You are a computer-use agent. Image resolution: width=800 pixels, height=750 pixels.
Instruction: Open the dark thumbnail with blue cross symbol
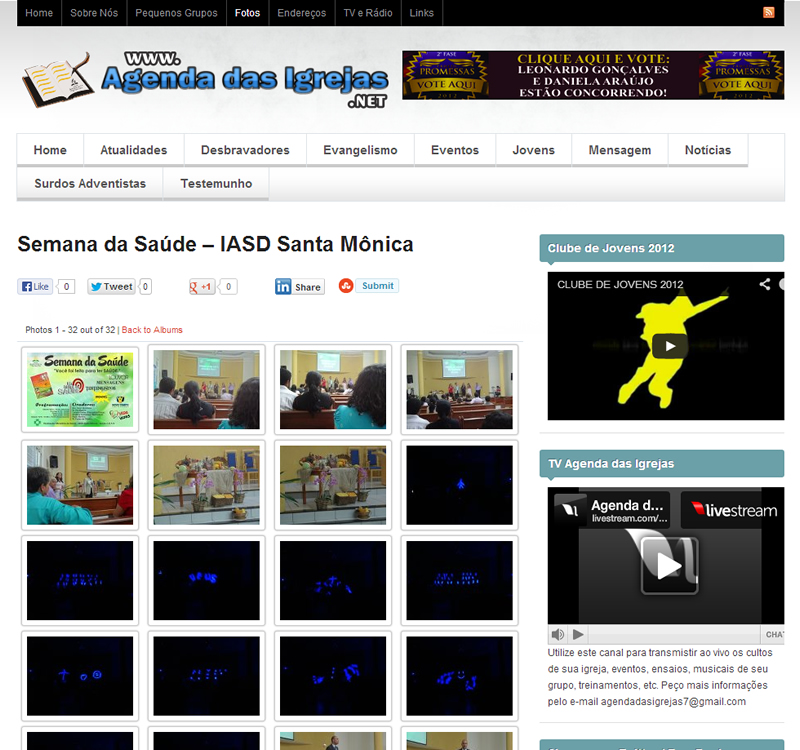(x=80, y=676)
